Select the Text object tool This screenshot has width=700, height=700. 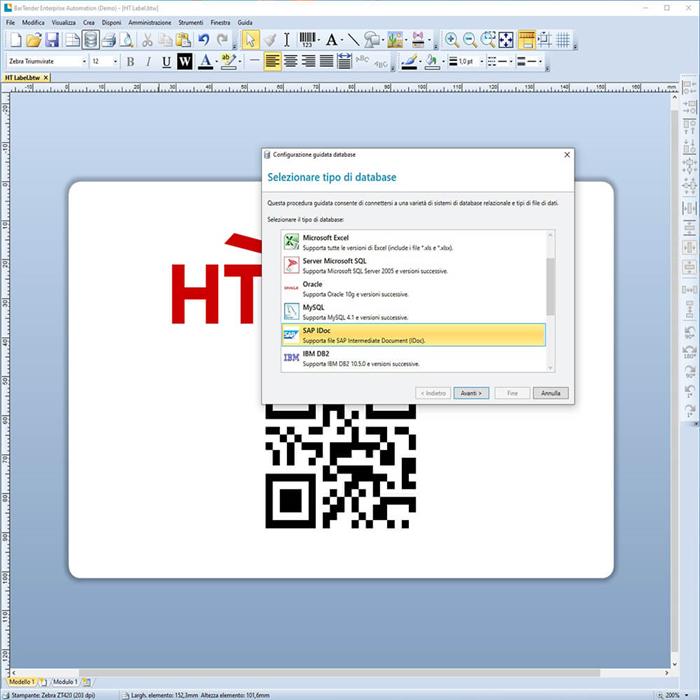(331, 40)
